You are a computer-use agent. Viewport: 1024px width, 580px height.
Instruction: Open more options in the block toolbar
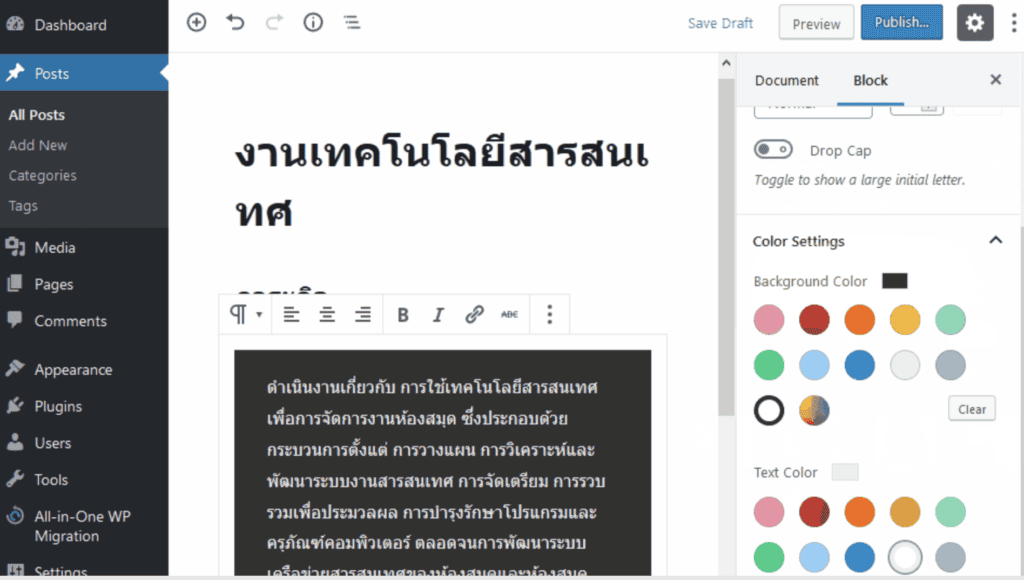pos(549,314)
